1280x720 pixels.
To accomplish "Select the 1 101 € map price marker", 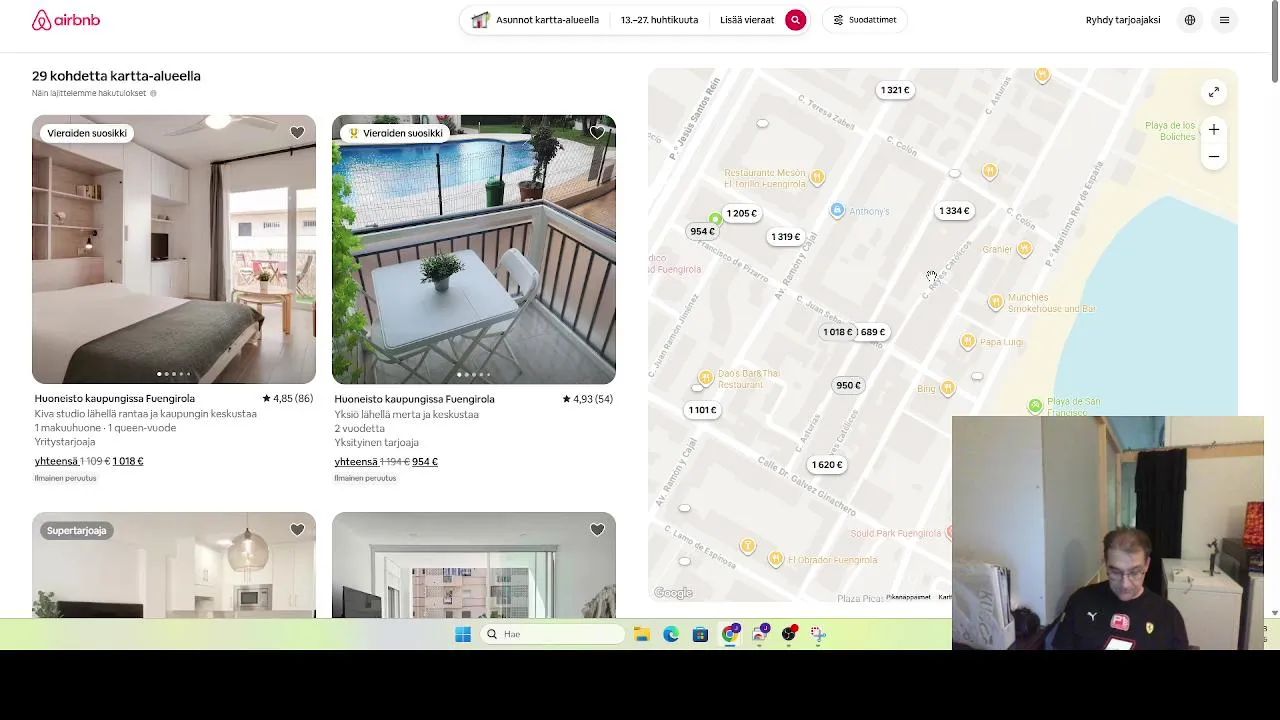I will [x=702, y=410].
